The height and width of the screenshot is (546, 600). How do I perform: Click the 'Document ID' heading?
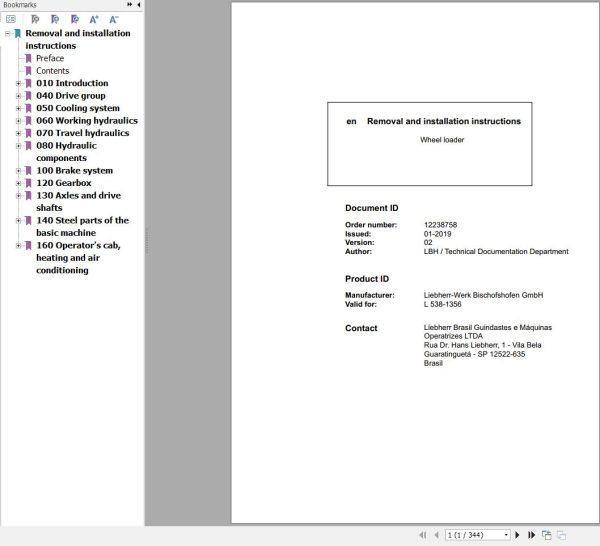(372, 208)
